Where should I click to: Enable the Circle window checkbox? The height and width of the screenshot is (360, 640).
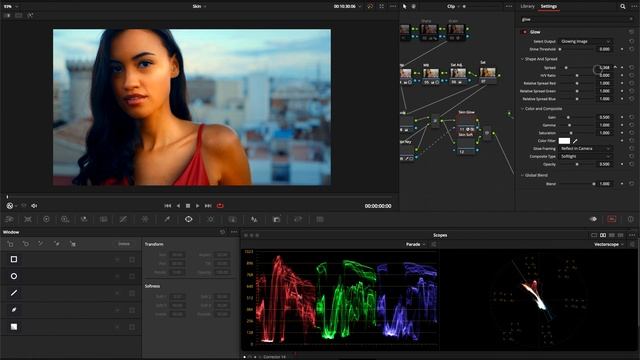coord(132,276)
